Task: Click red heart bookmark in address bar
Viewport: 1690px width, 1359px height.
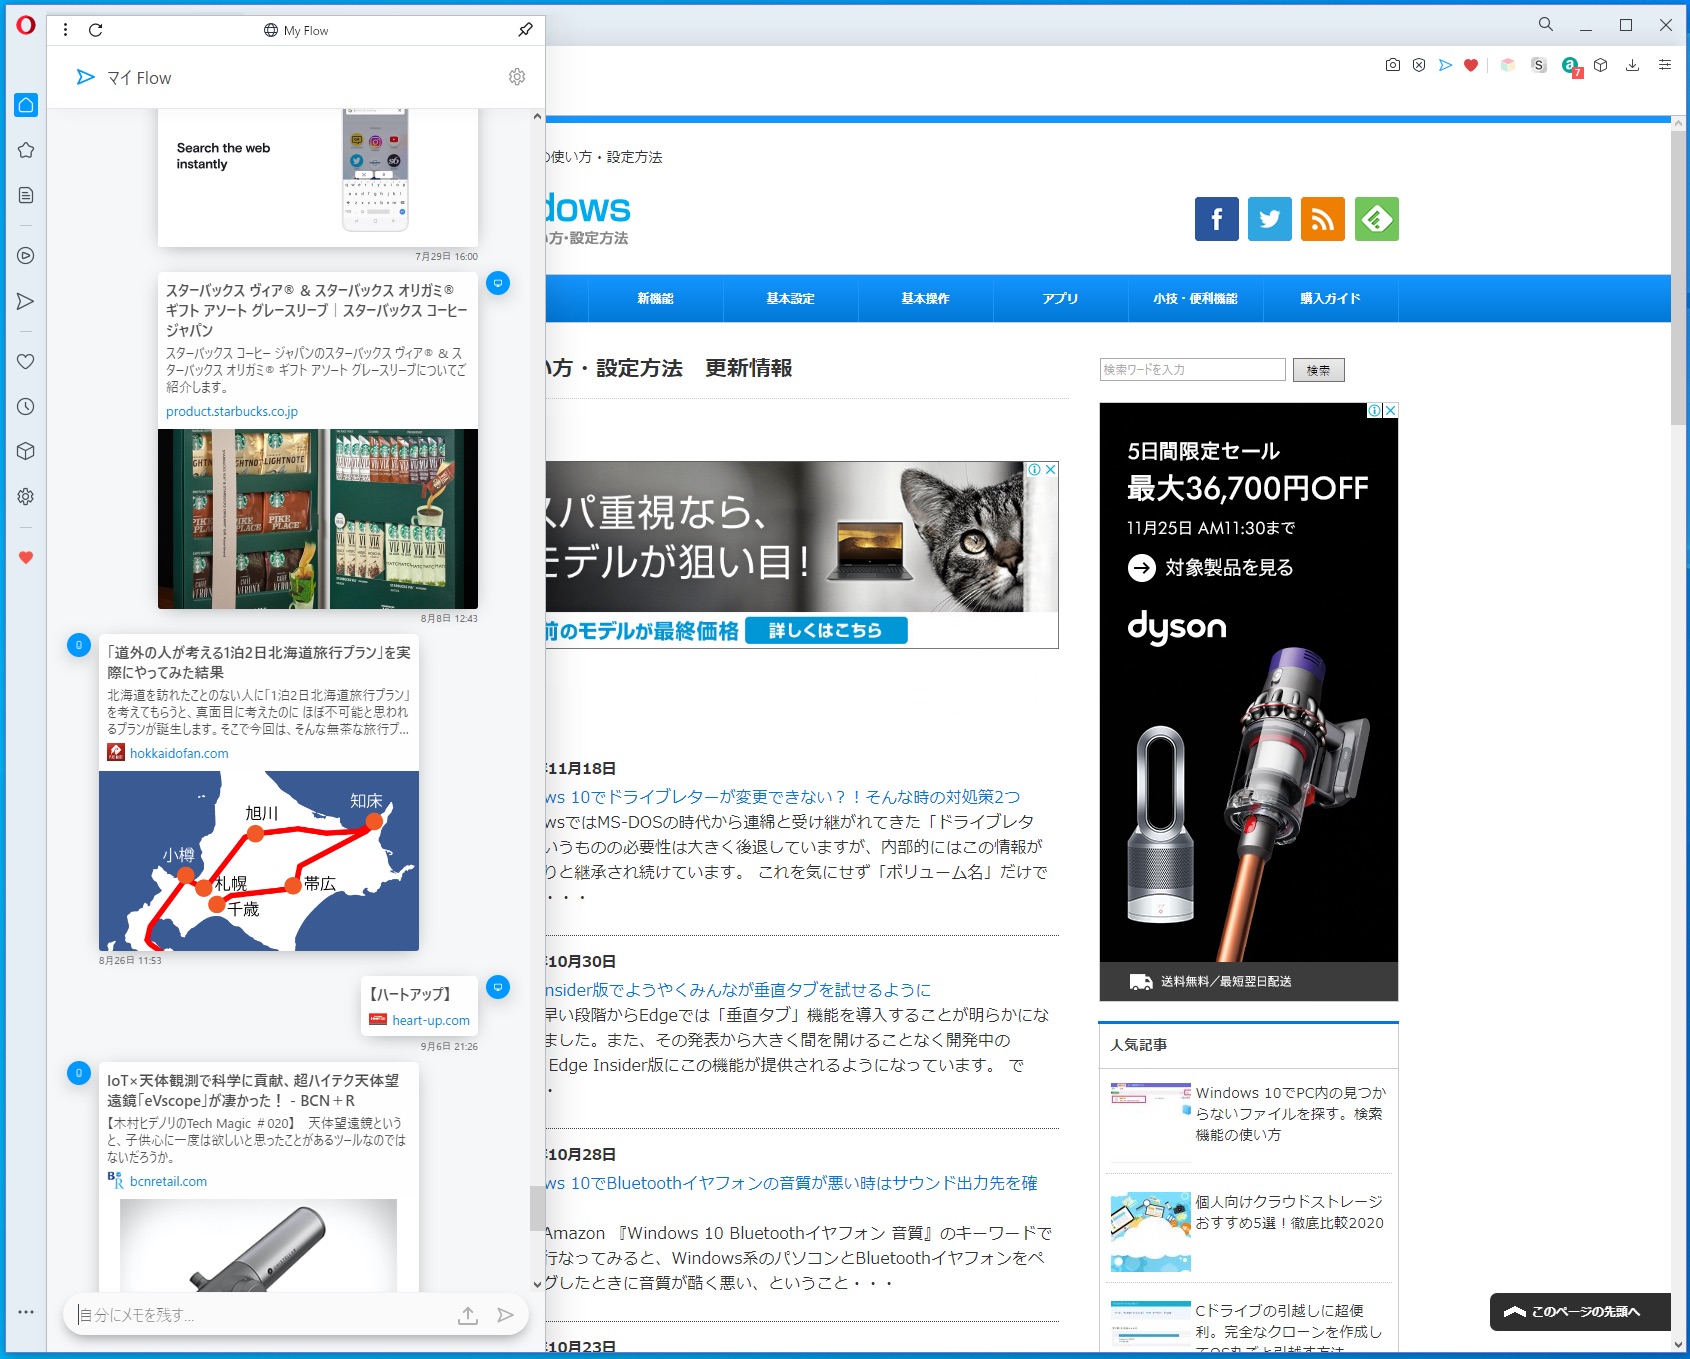Action: [1471, 65]
